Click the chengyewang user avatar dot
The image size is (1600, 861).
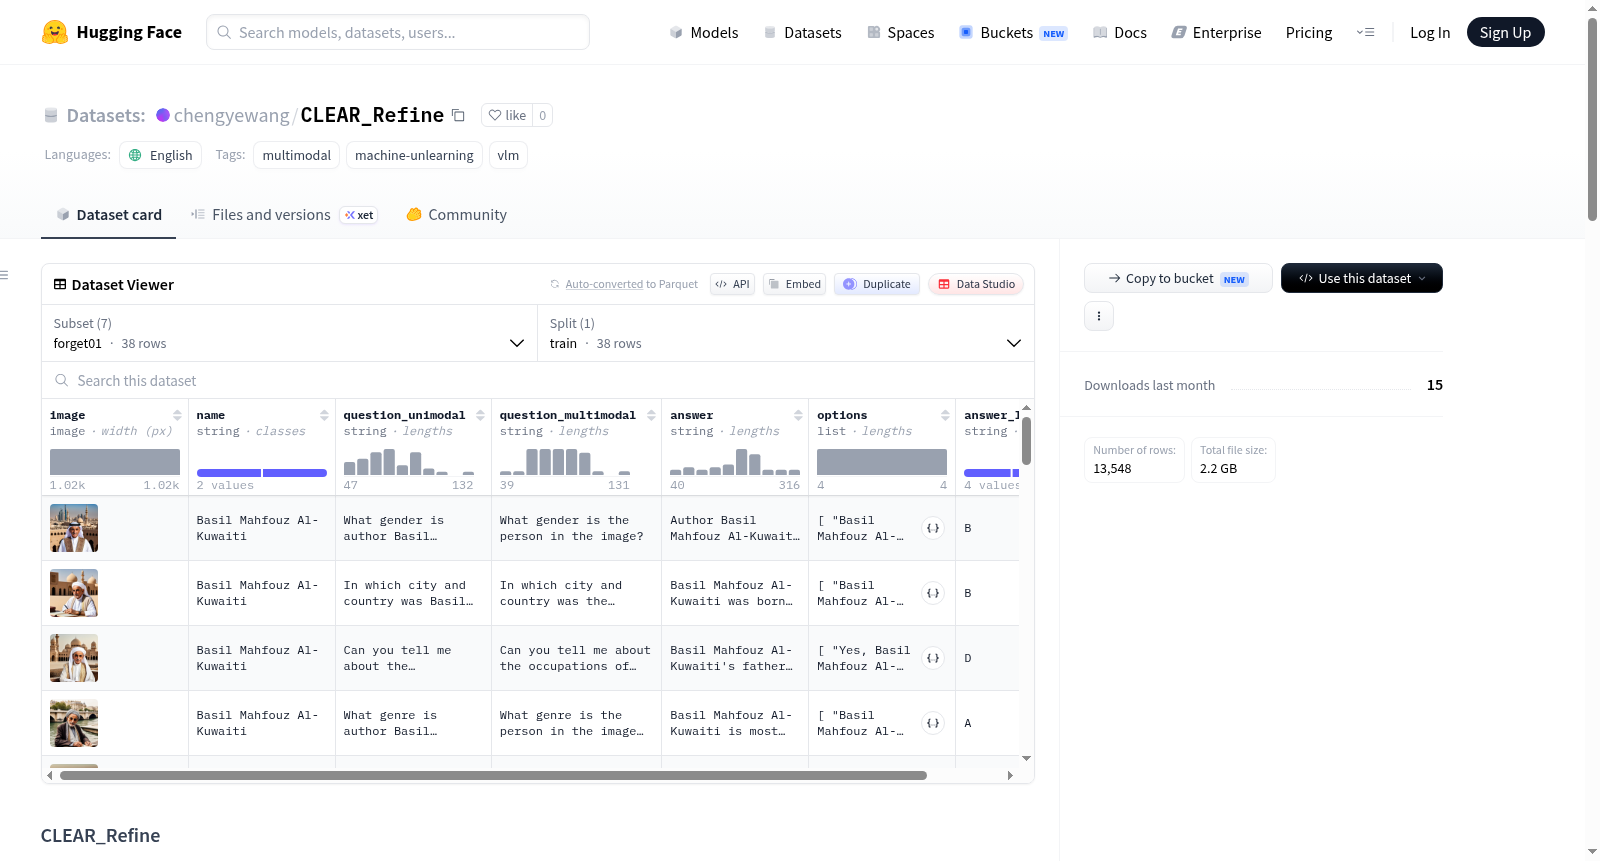click(x=163, y=115)
